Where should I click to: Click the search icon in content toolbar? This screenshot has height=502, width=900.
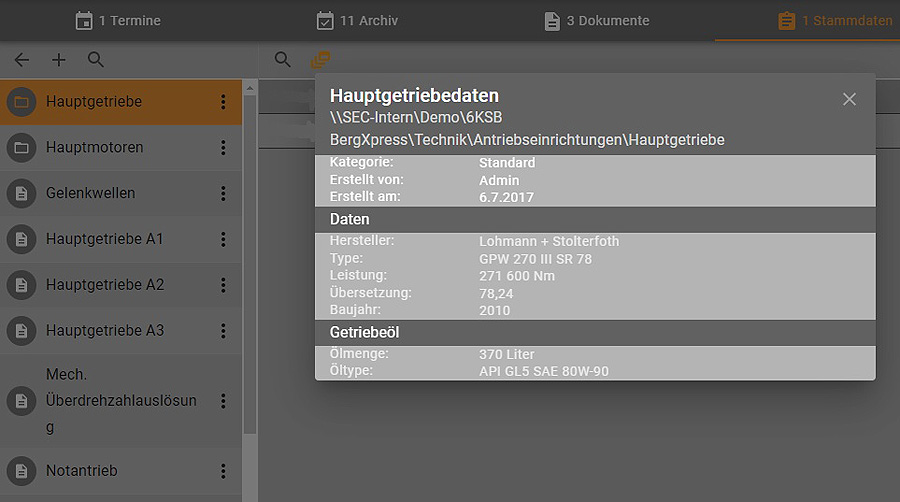click(x=283, y=60)
